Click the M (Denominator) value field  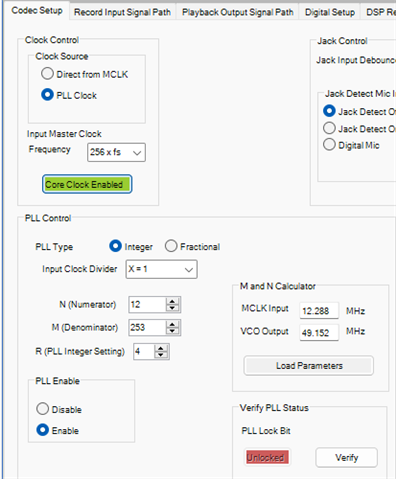(147, 327)
